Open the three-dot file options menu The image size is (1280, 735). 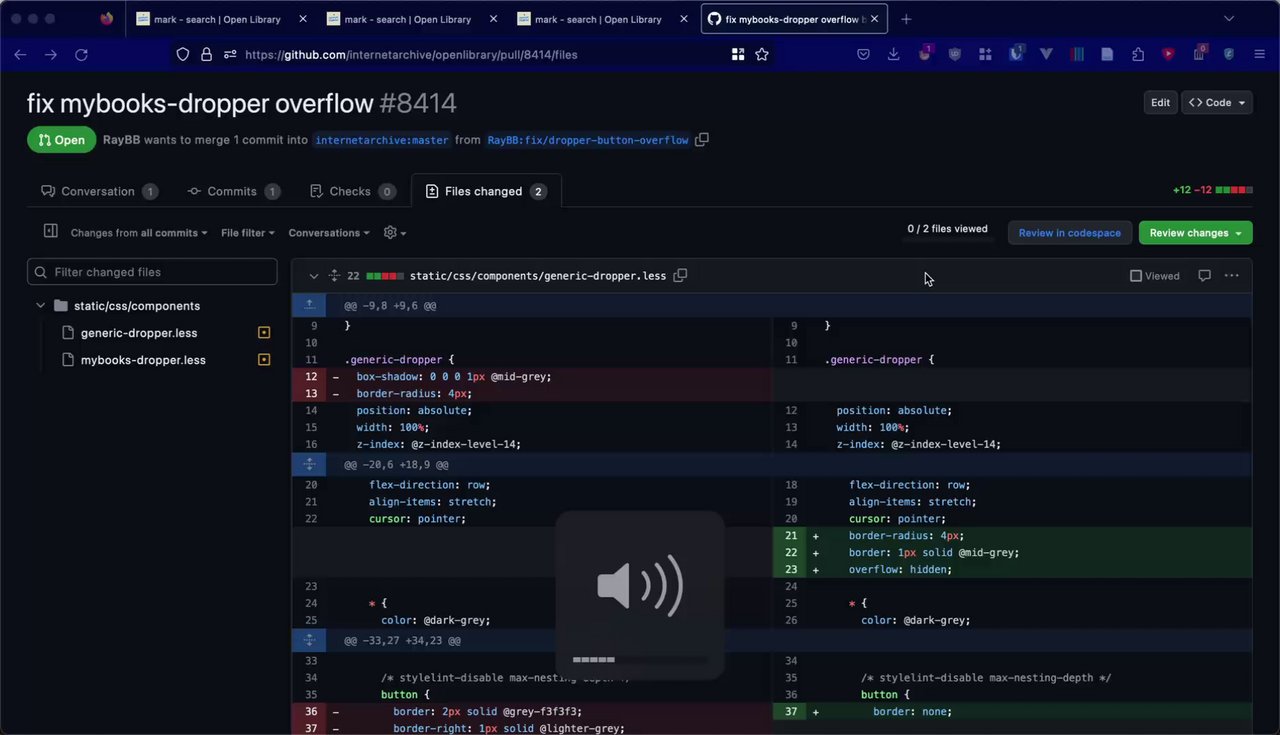click(x=1231, y=276)
